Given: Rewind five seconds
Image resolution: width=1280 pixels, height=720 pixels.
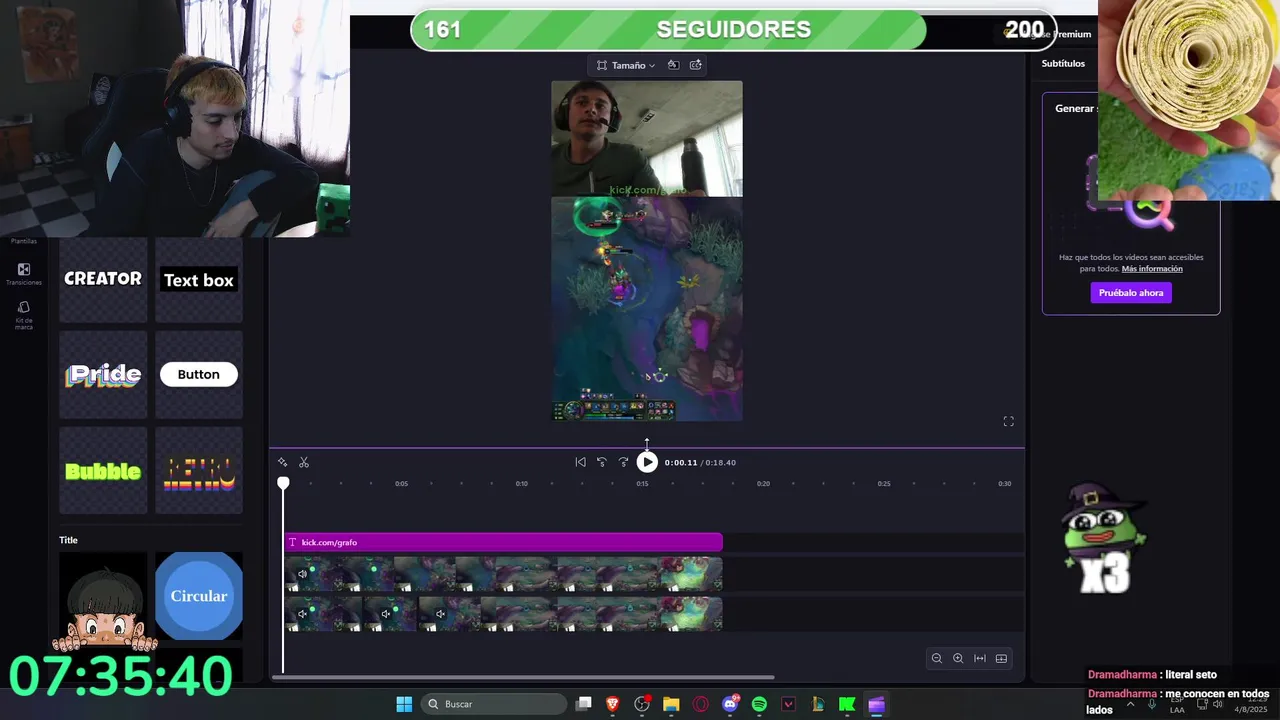Looking at the screenshot, I should coord(601,462).
